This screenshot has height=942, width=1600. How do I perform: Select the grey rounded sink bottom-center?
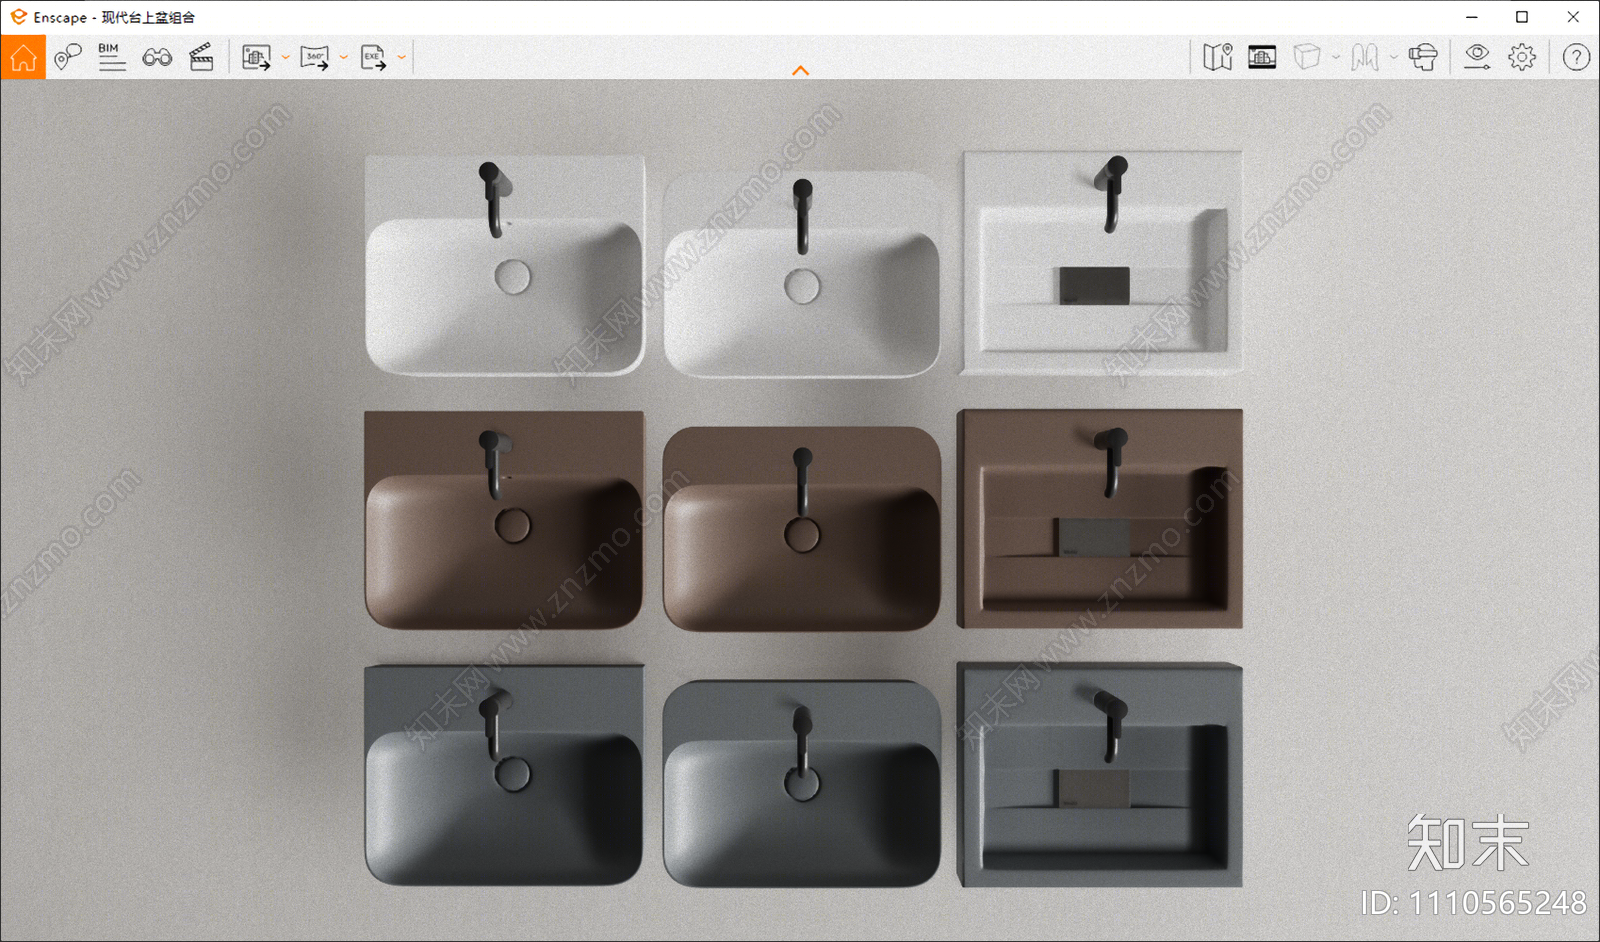[x=802, y=783]
